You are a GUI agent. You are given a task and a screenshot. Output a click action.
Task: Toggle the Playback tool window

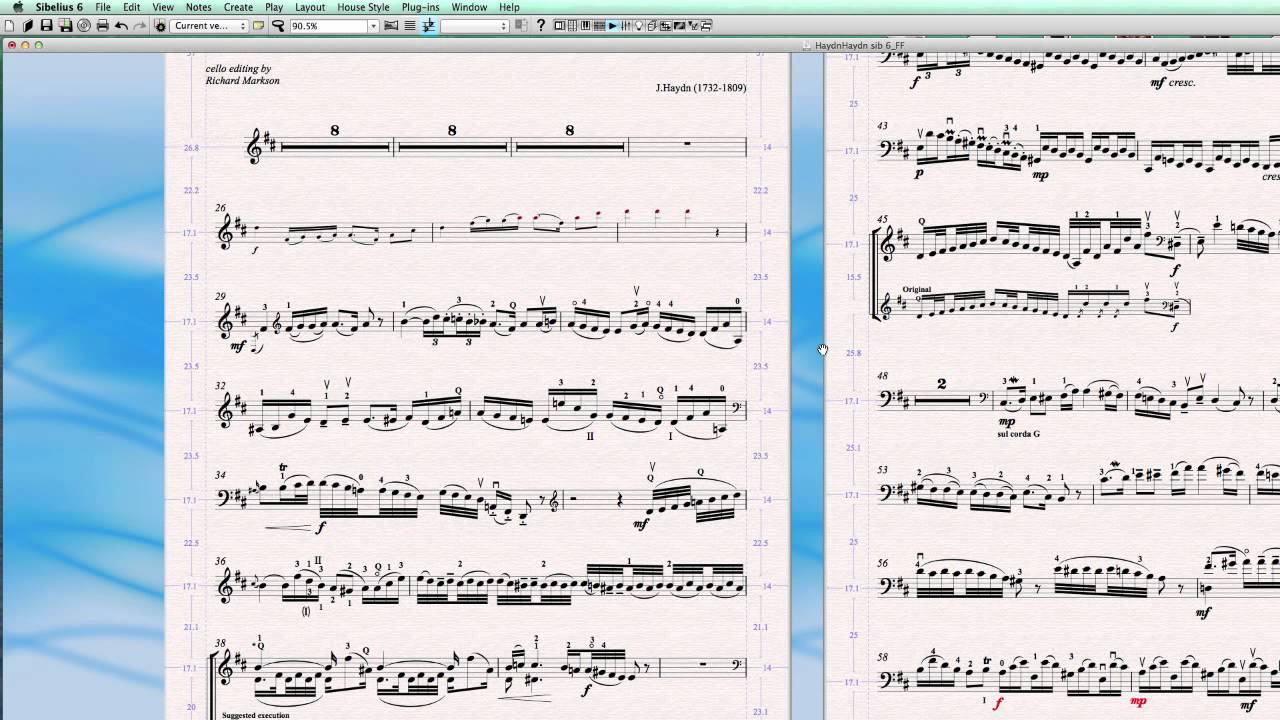(612, 26)
